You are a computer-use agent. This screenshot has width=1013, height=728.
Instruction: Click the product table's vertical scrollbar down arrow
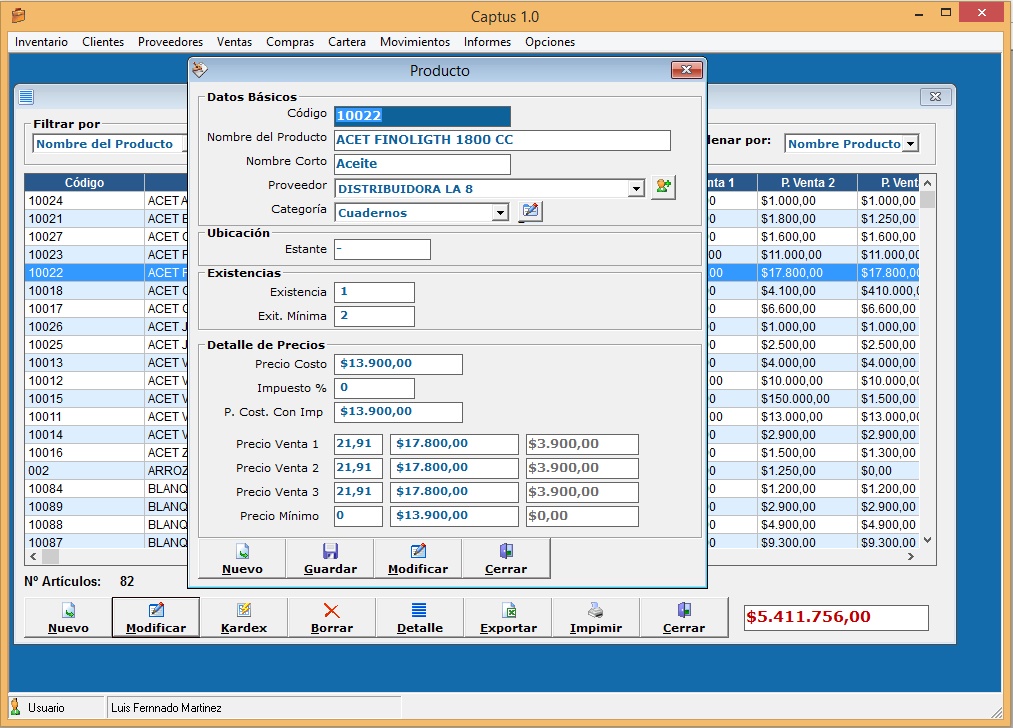(x=928, y=540)
